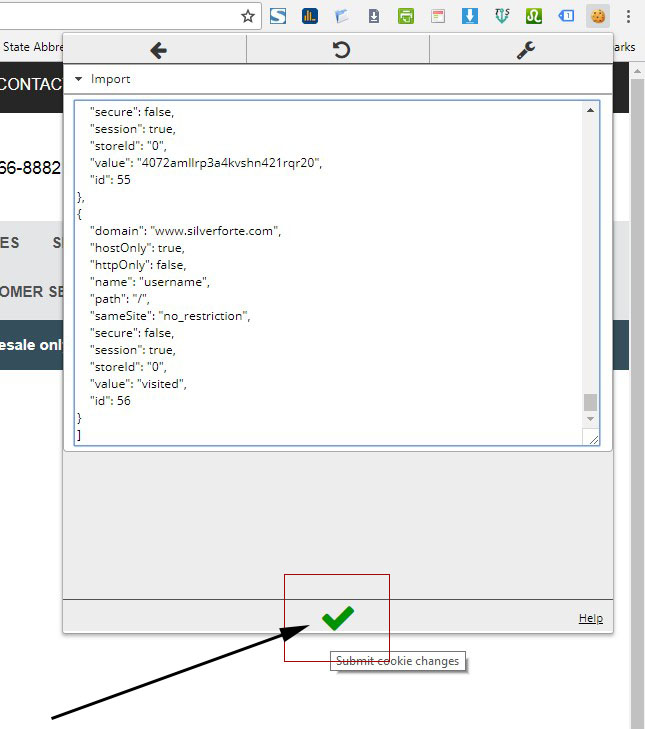
Task: Click the "httpOnly": false line
Action: (138, 265)
